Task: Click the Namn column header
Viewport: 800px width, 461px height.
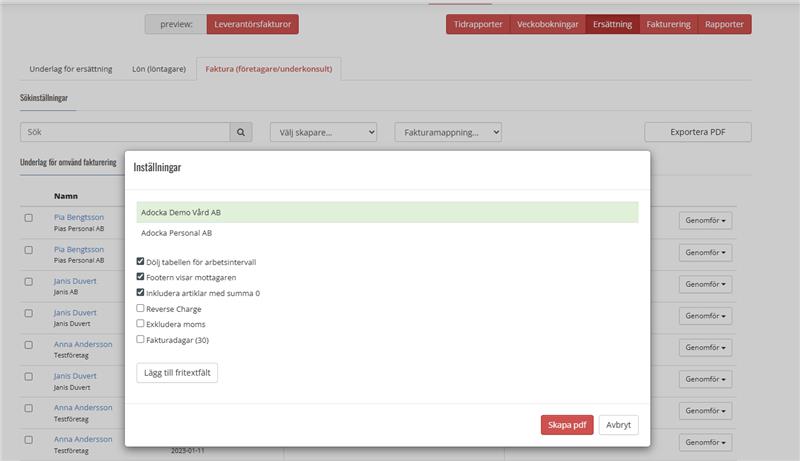Action: coord(66,196)
